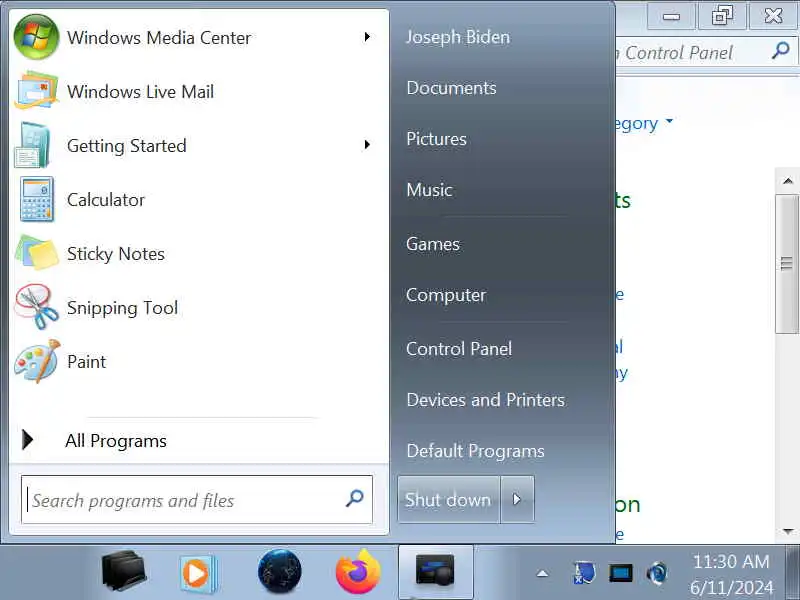Launch Windows Live Mail icon
The image size is (800, 600).
[36, 91]
